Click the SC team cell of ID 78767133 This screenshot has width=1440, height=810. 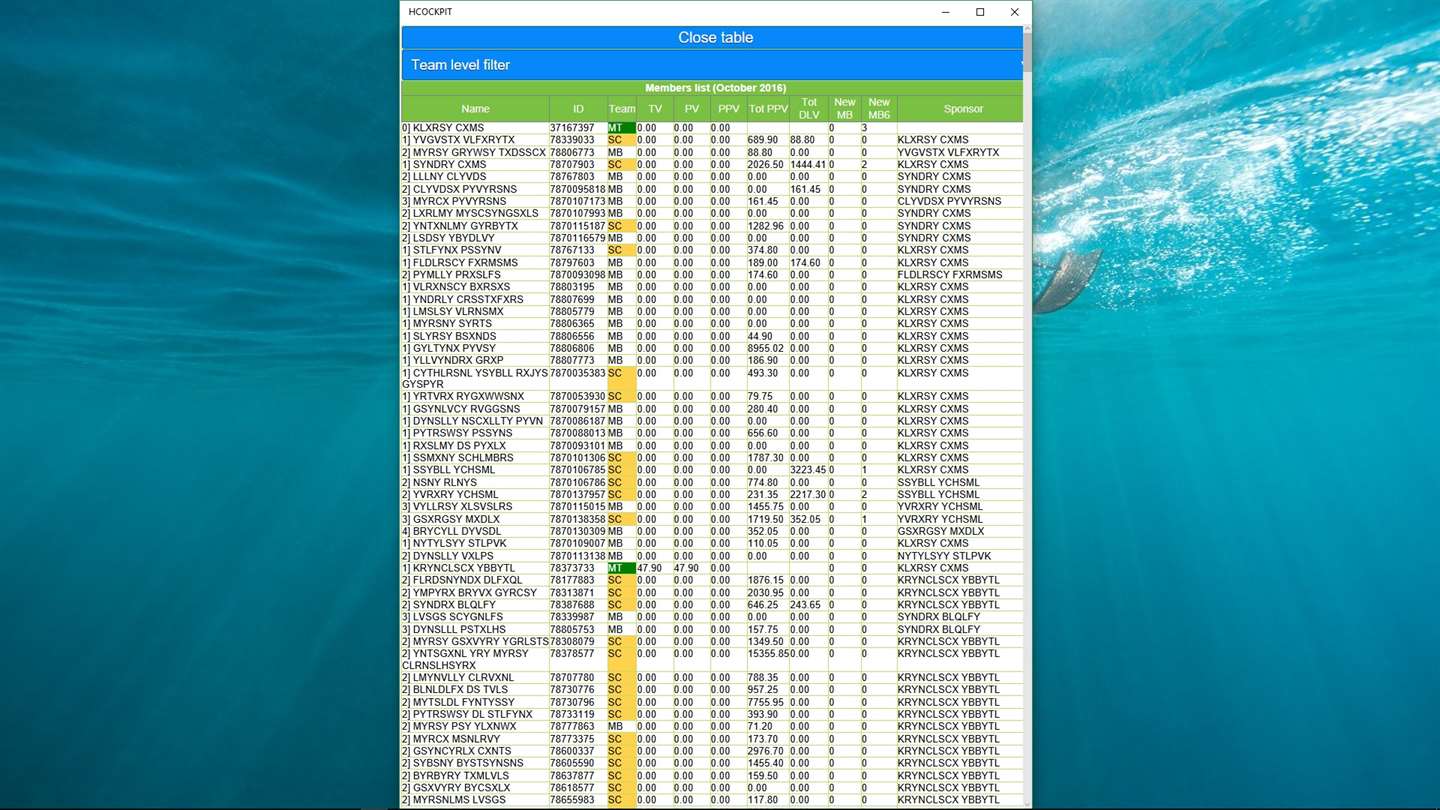coord(622,250)
